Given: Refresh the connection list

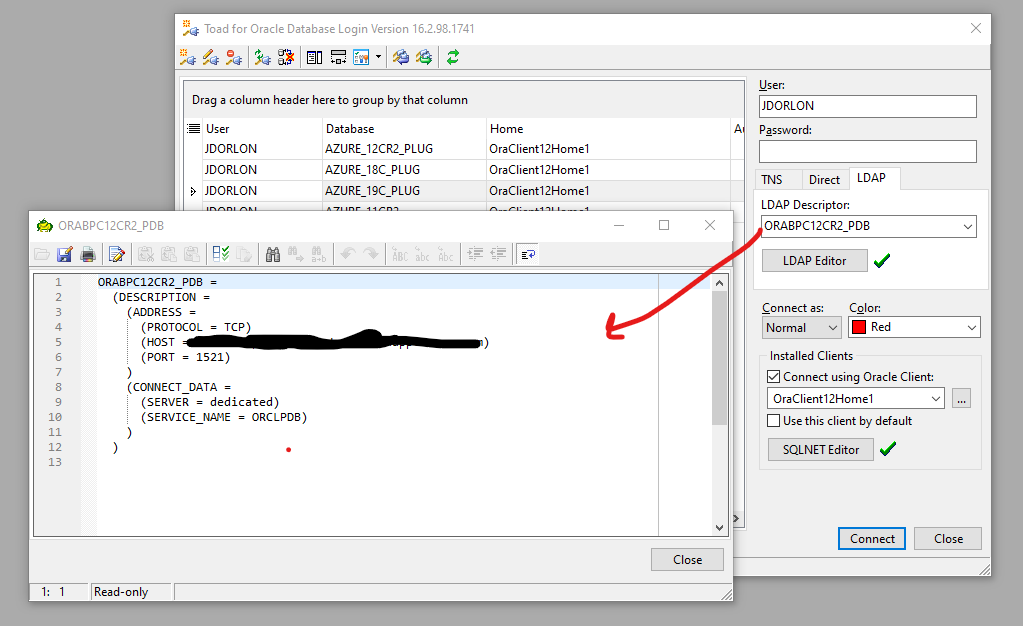Looking at the screenshot, I should tap(452, 57).
